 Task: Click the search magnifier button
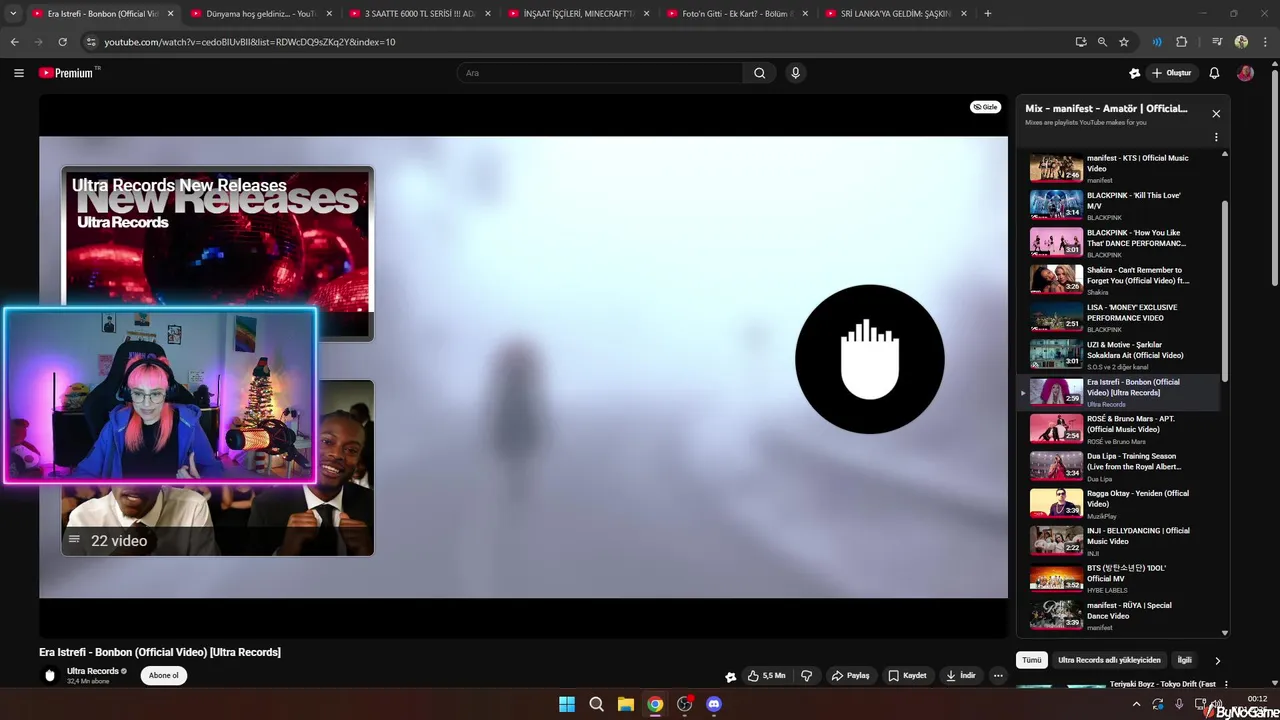point(759,73)
